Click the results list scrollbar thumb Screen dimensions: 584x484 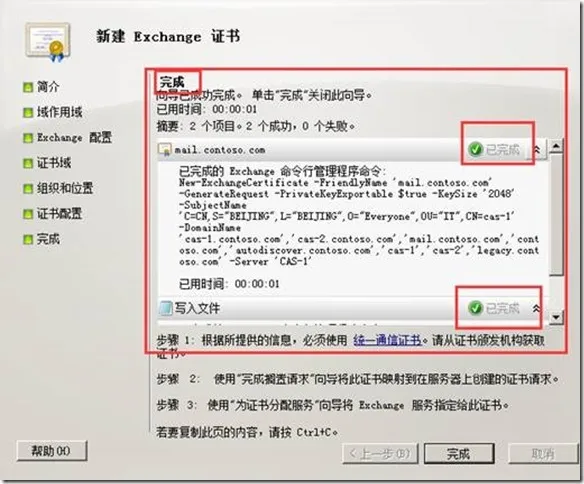click(556, 215)
